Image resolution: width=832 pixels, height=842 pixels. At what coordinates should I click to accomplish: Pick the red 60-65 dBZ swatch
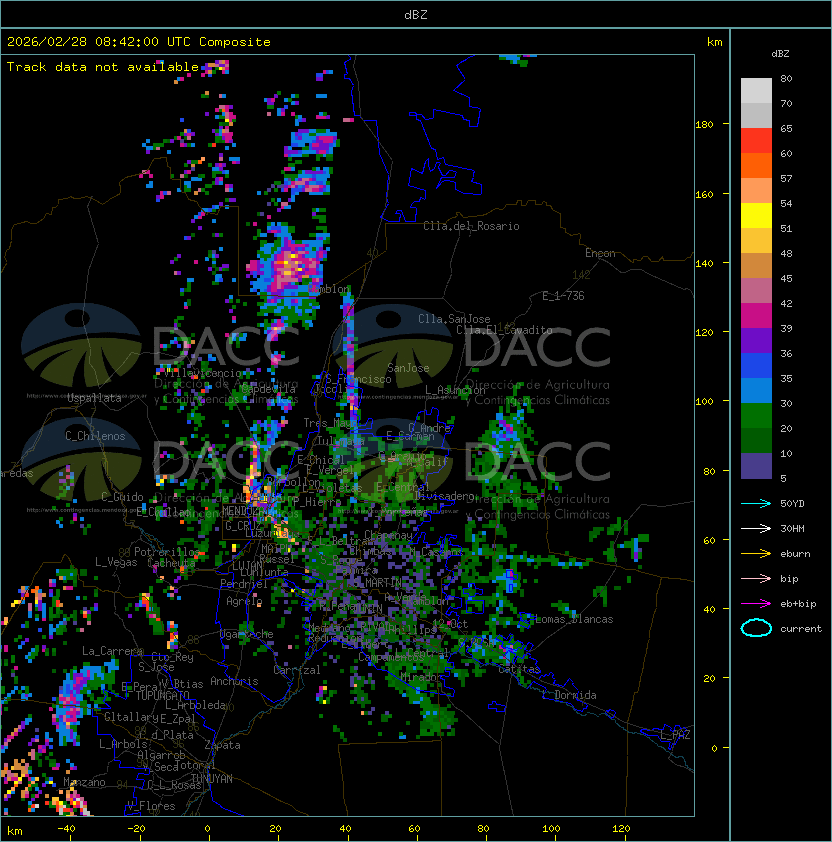click(x=756, y=141)
